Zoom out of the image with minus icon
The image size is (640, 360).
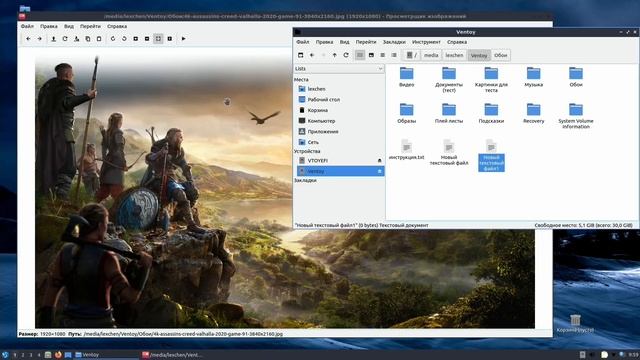(x=147, y=39)
